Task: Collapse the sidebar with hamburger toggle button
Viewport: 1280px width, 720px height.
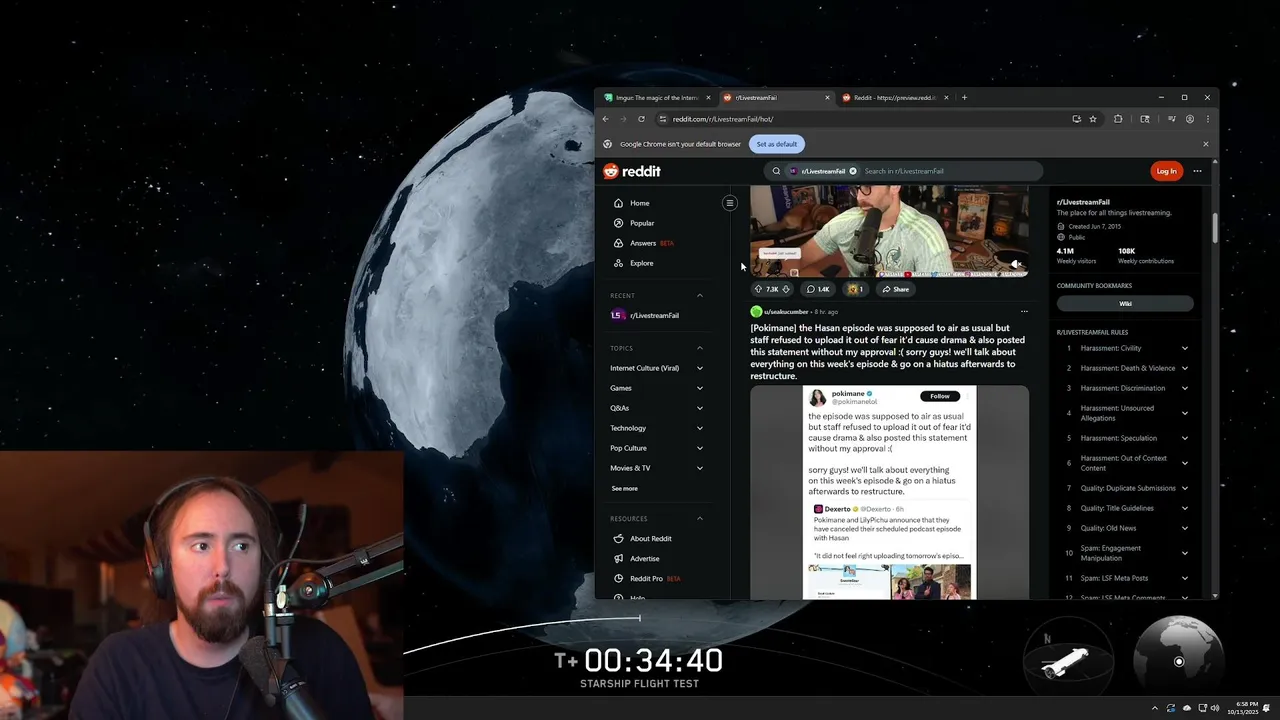Action: (730, 203)
